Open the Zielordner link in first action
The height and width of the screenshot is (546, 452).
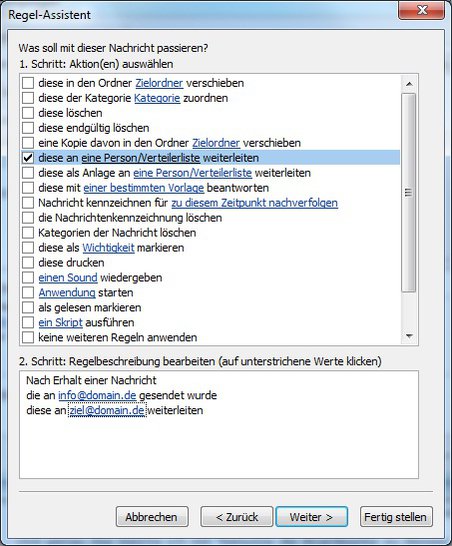click(x=159, y=83)
